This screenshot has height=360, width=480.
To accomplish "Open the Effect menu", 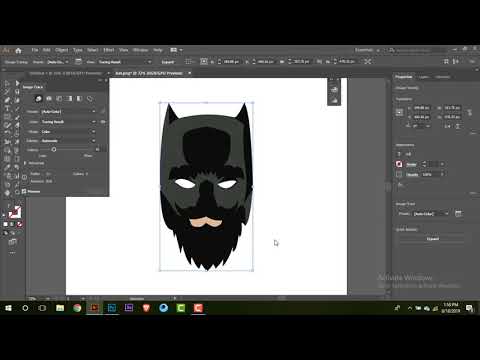I will pos(109,50).
